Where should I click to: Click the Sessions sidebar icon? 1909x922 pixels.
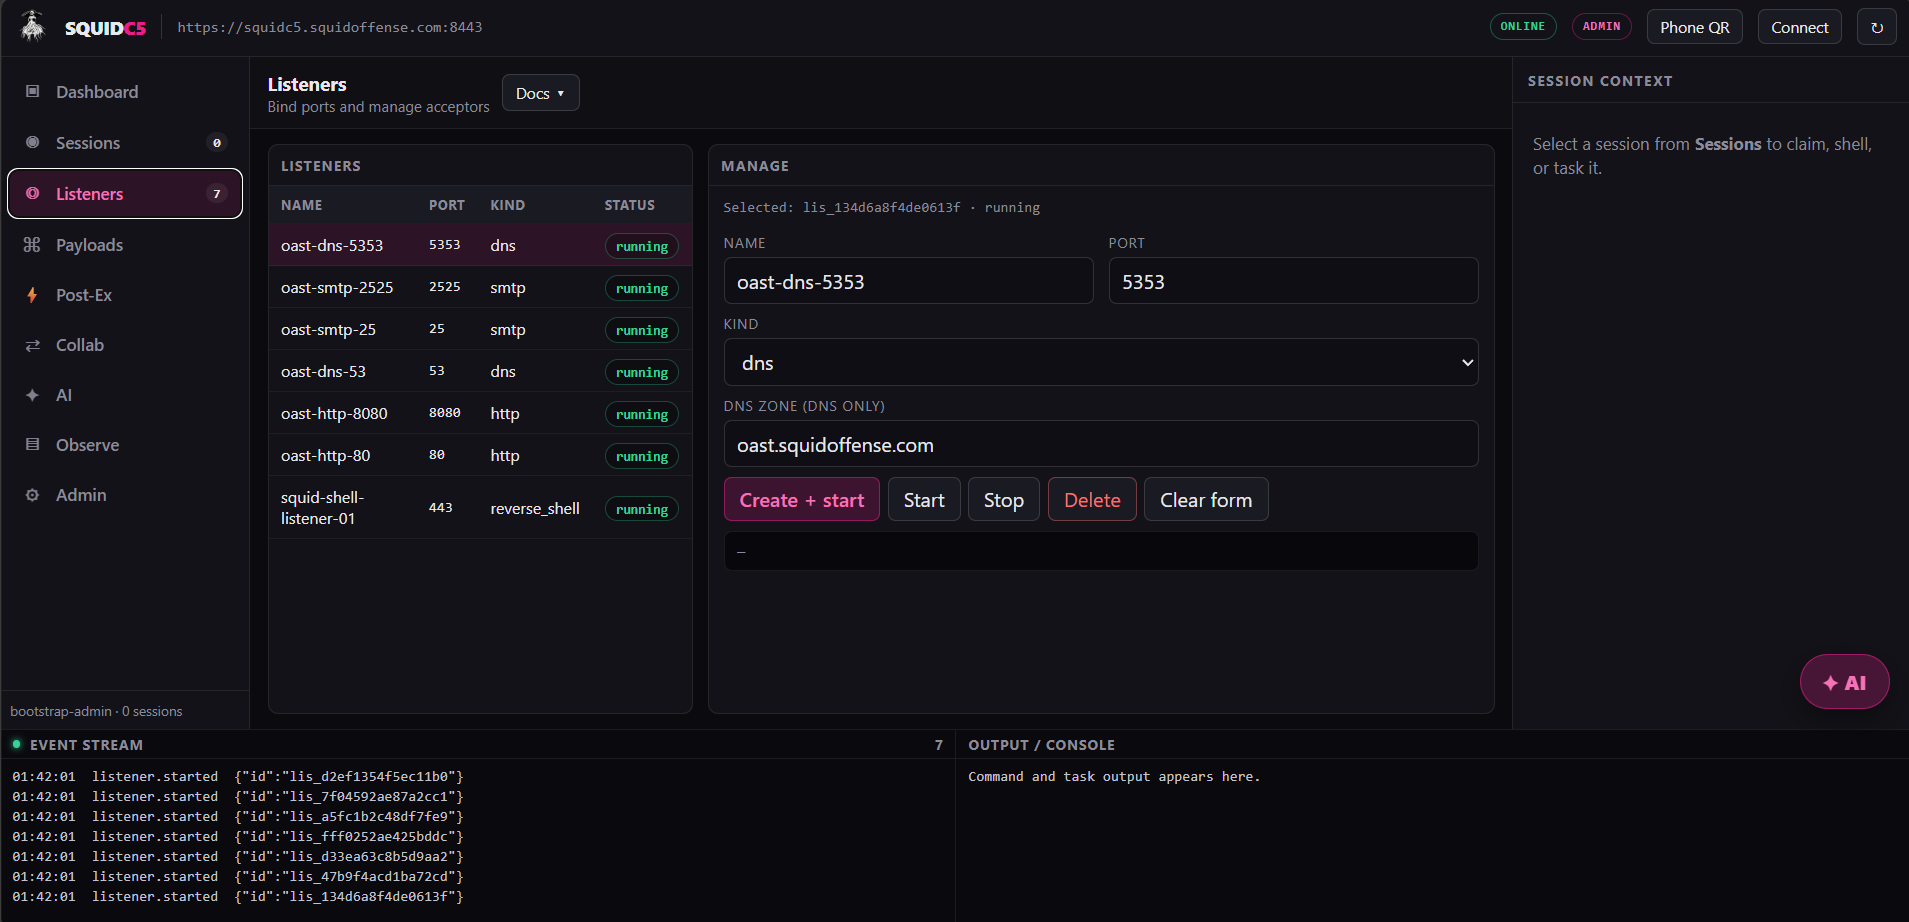[x=33, y=142]
